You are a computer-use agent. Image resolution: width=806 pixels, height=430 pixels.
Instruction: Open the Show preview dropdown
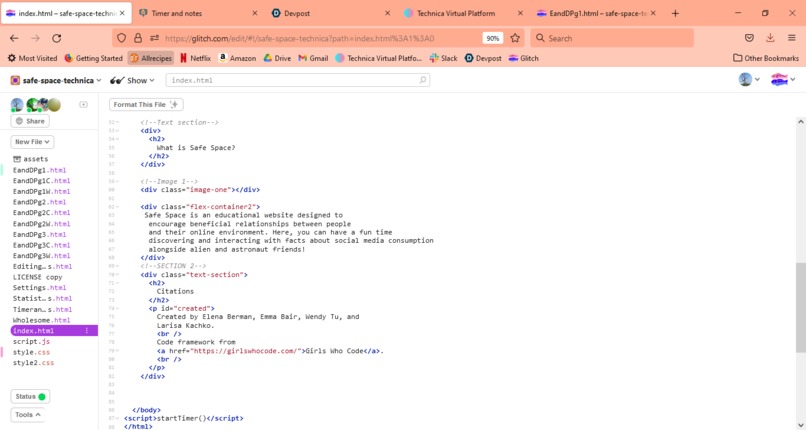(x=132, y=80)
